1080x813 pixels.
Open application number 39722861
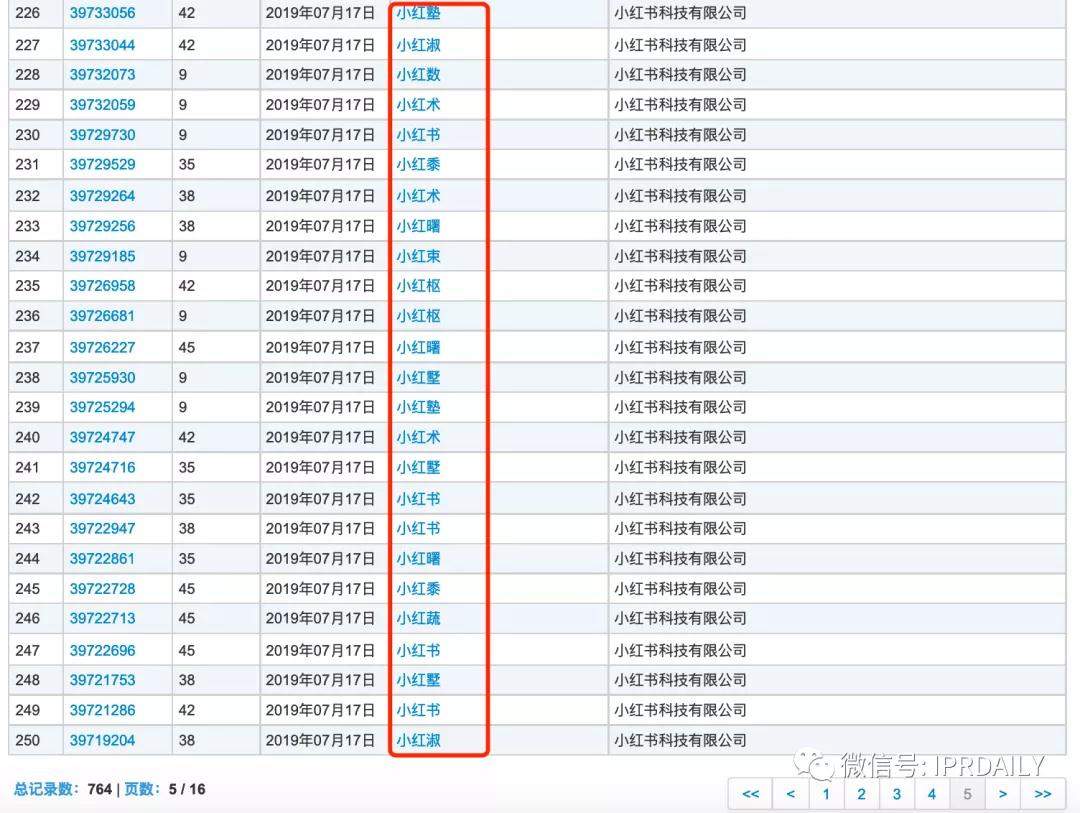click(102, 559)
